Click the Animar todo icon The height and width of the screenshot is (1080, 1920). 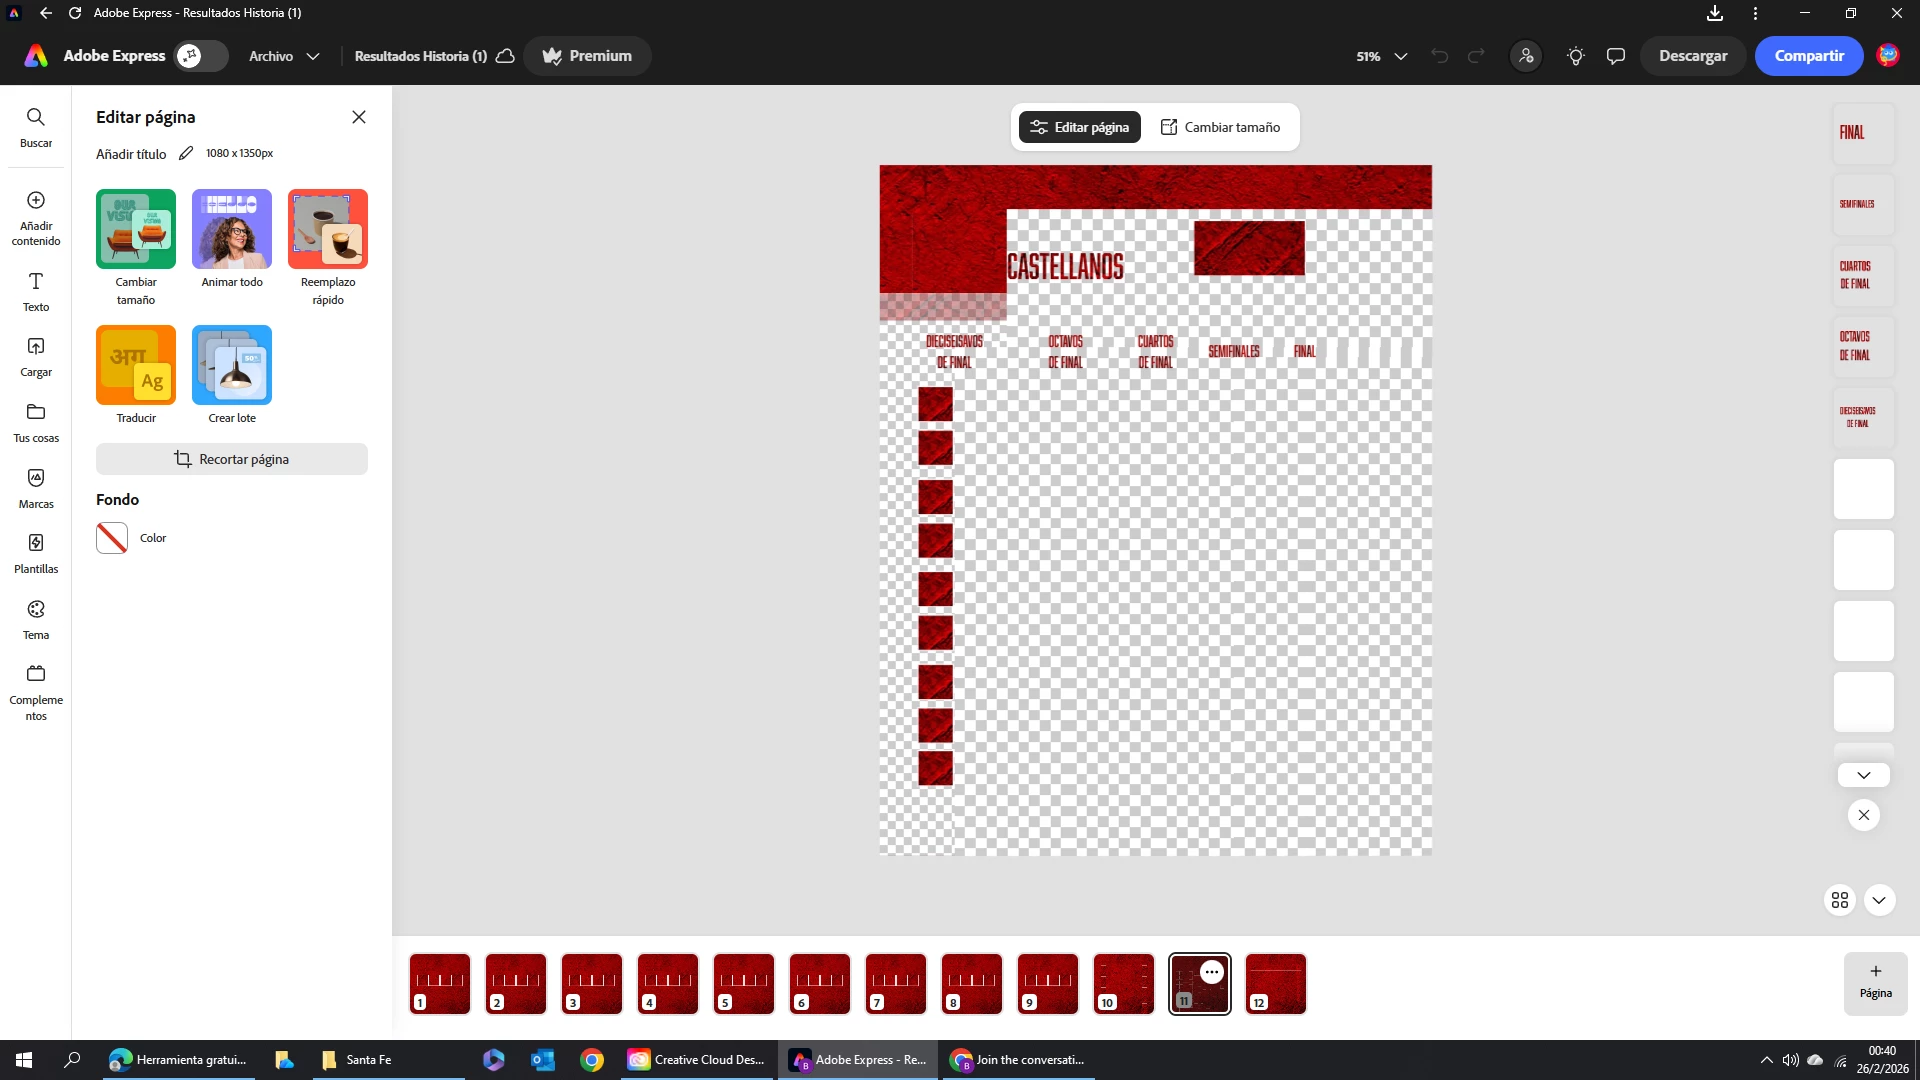232,229
